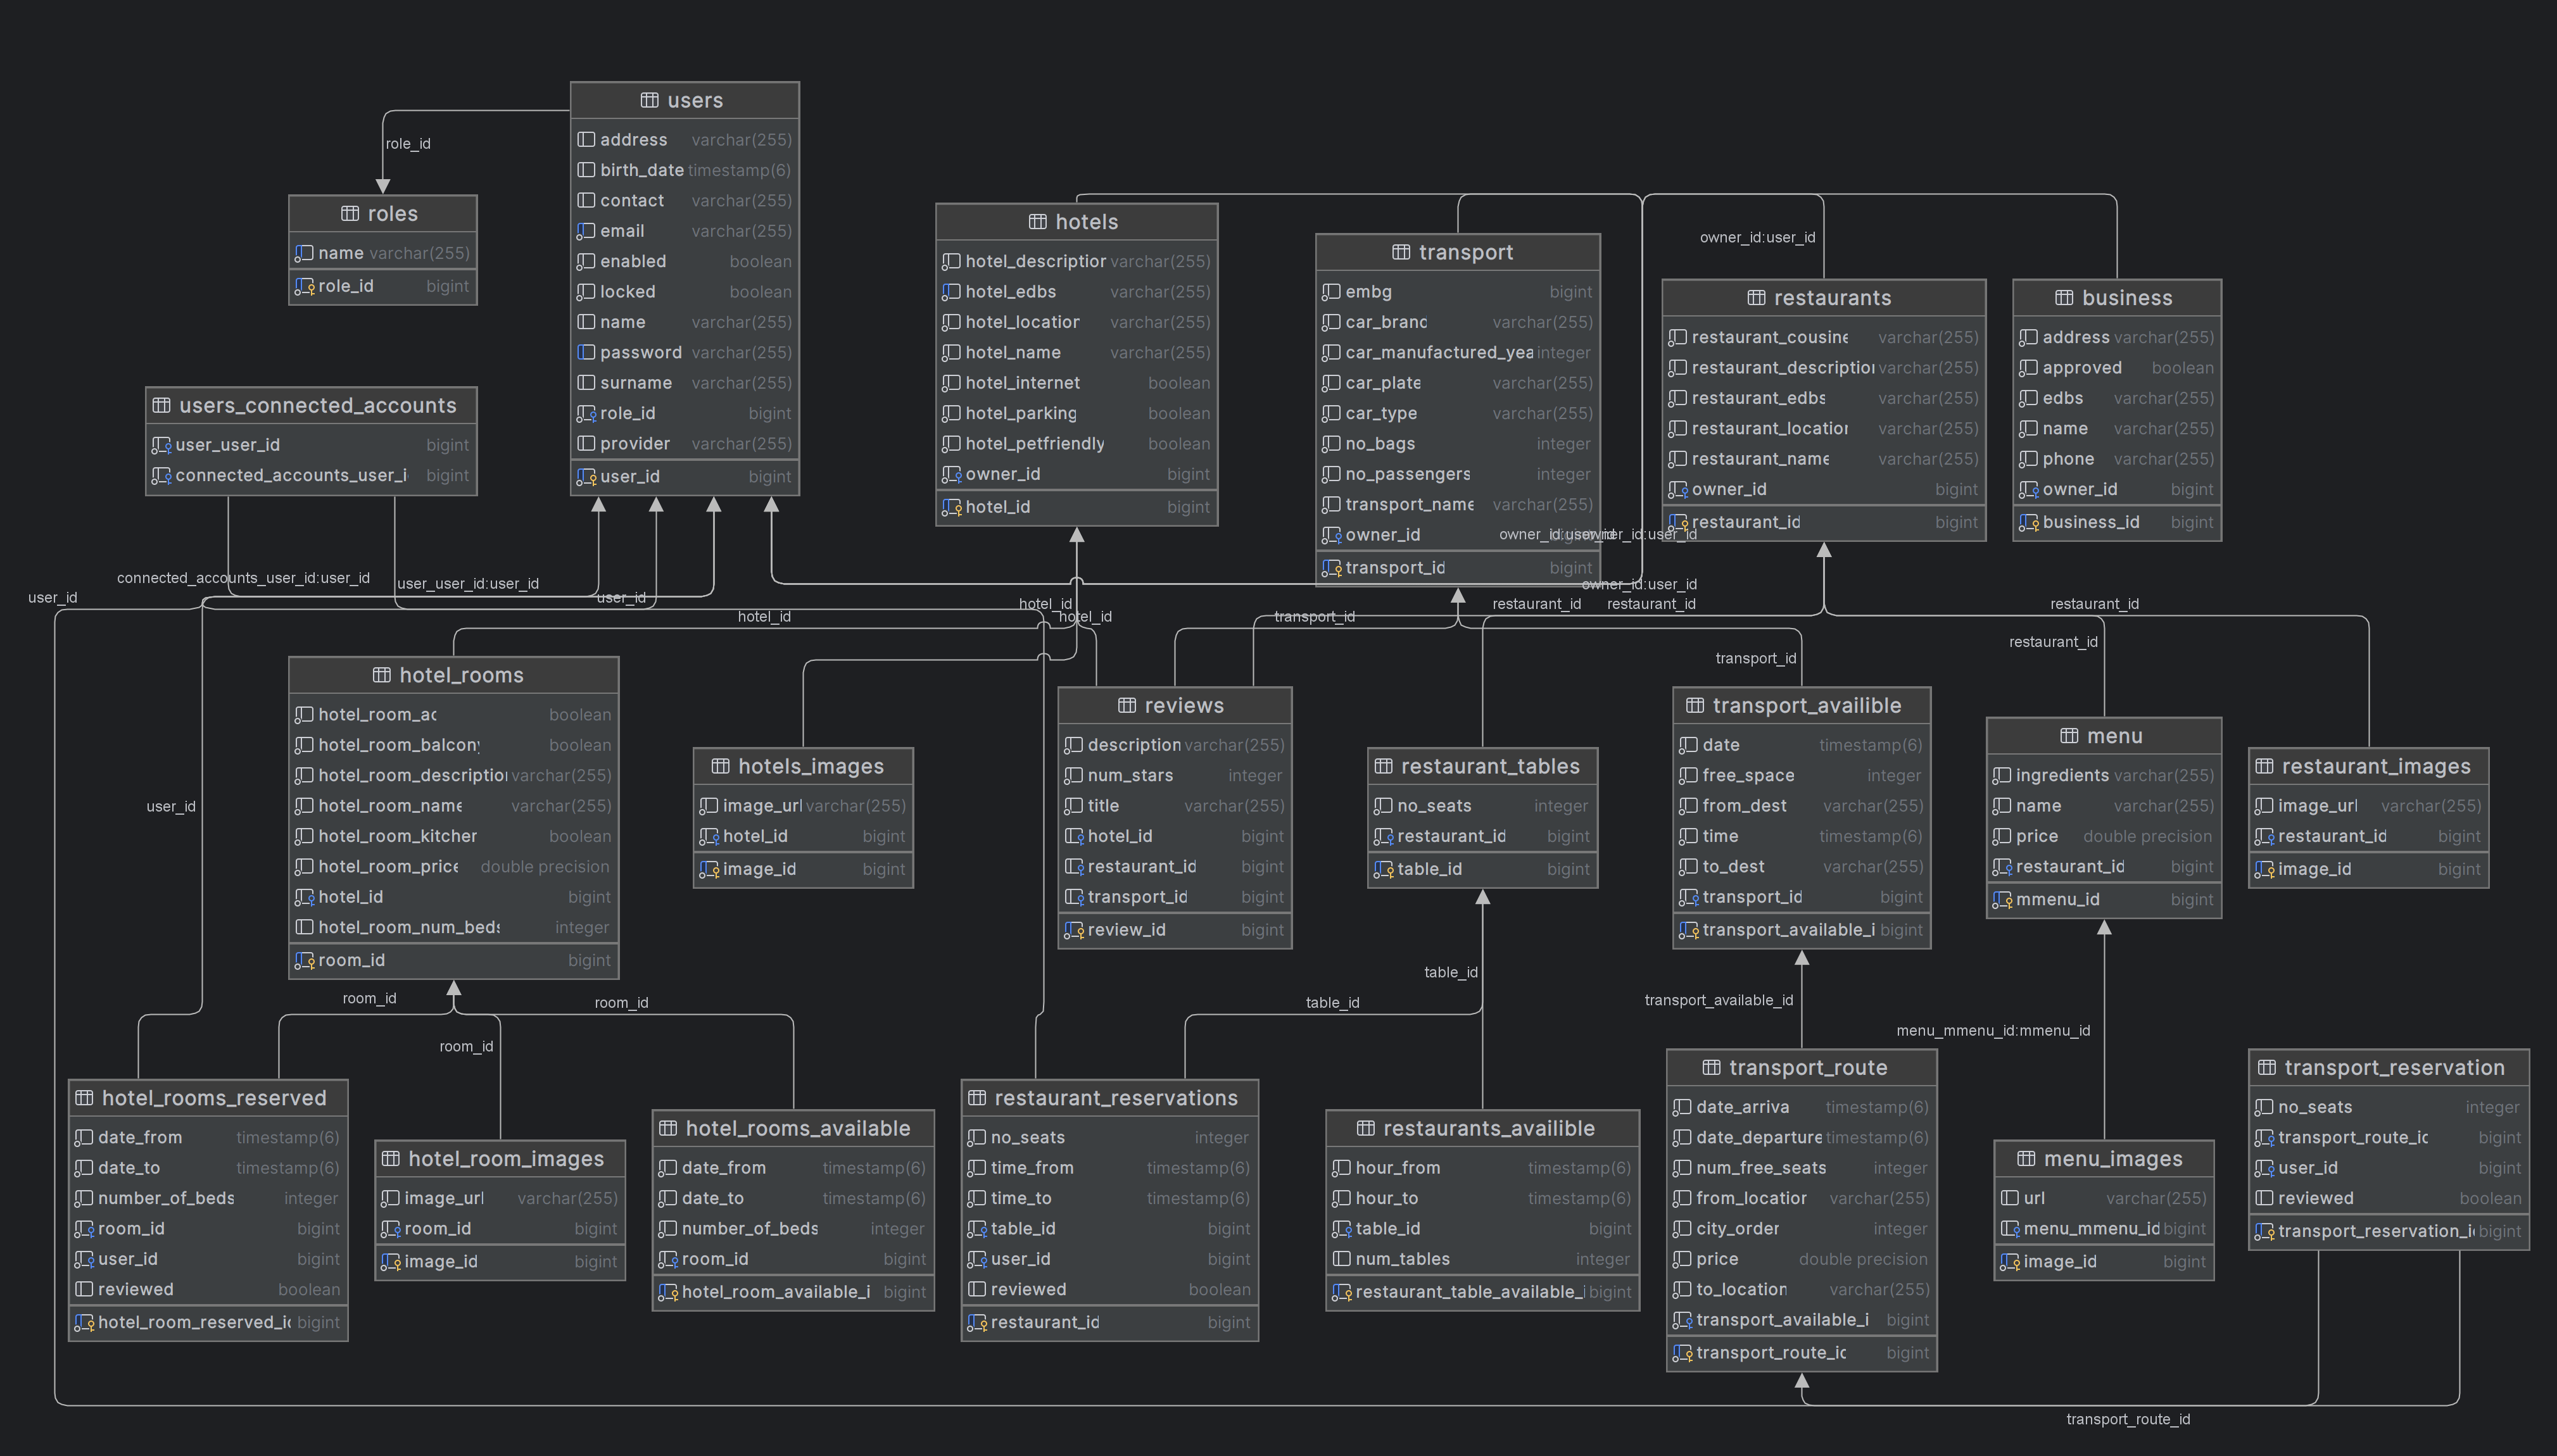Click primary key icon for user_id in users
Screen dimensions: 2557x1456
pyautogui.click(x=586, y=477)
